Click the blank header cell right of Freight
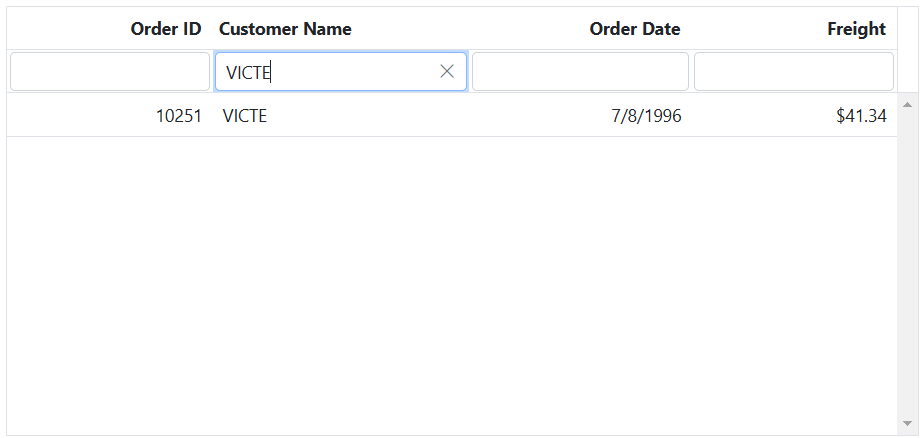The height and width of the screenshot is (438, 921). click(x=908, y=29)
